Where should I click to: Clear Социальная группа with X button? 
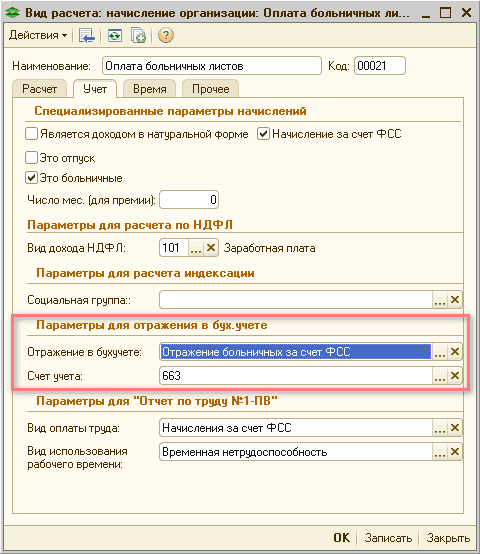pos(455,300)
